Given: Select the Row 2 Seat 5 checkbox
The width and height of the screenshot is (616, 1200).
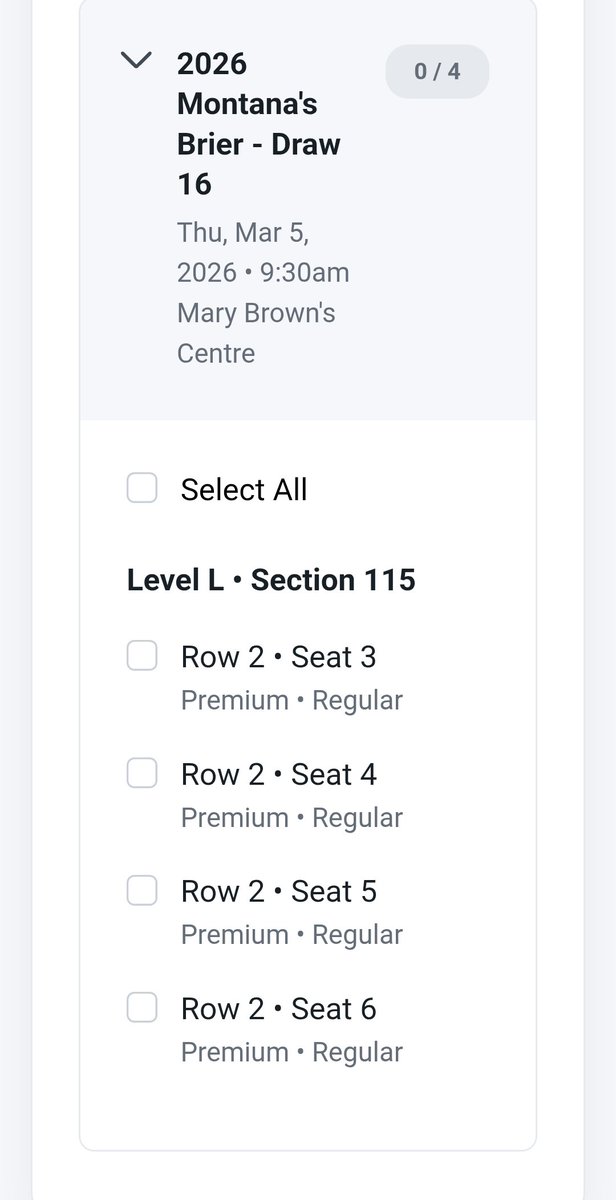Looking at the screenshot, I should coord(142,891).
